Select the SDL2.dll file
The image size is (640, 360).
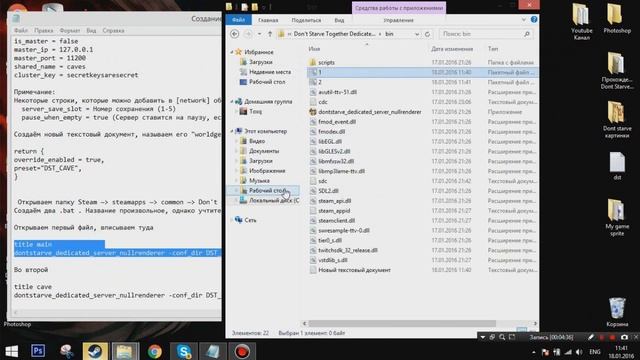click(328, 191)
